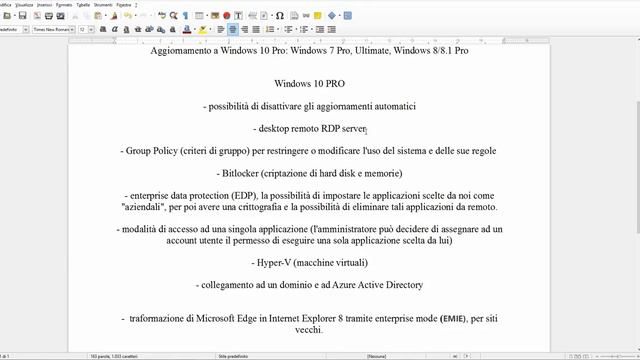Increase paragraph indent icon
Screen dimensions: 640x360
point(320,29)
